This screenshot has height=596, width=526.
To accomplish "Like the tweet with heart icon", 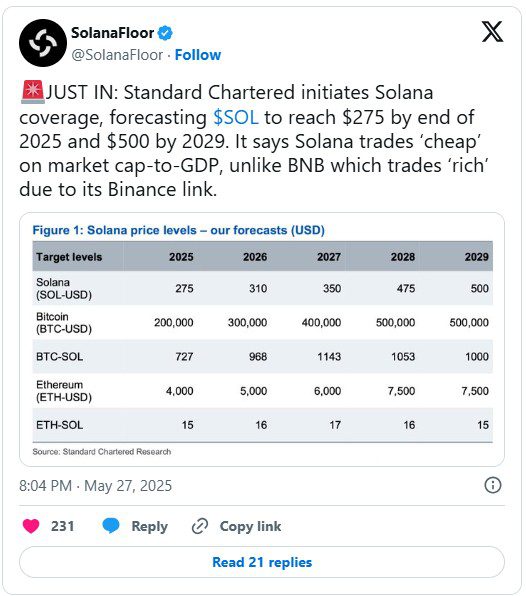I will coord(31,526).
